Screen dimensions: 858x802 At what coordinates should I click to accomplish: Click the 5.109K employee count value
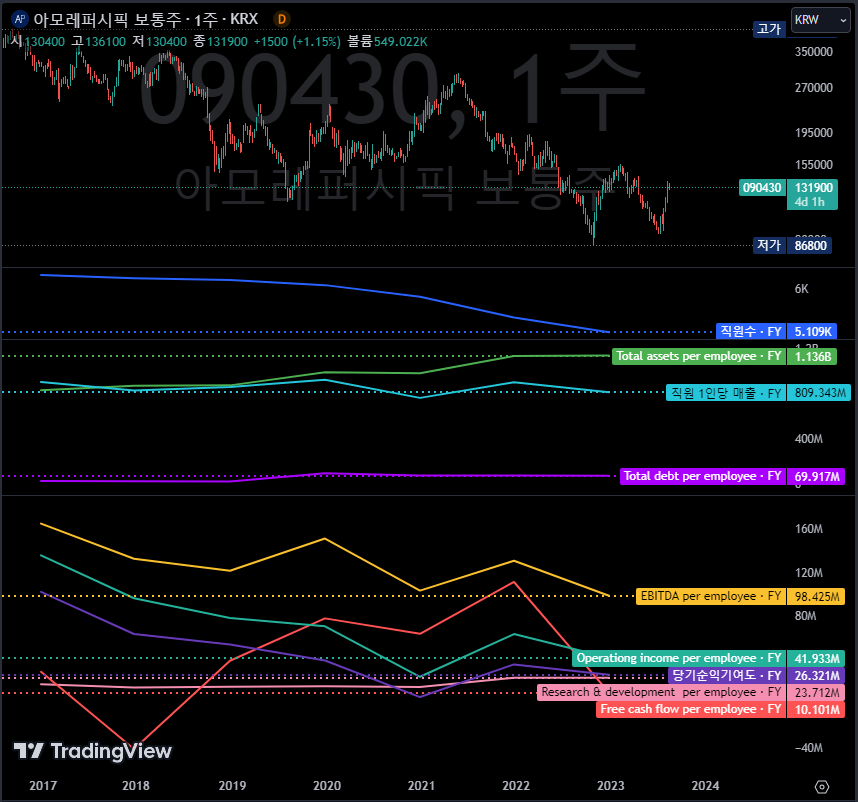(x=813, y=332)
